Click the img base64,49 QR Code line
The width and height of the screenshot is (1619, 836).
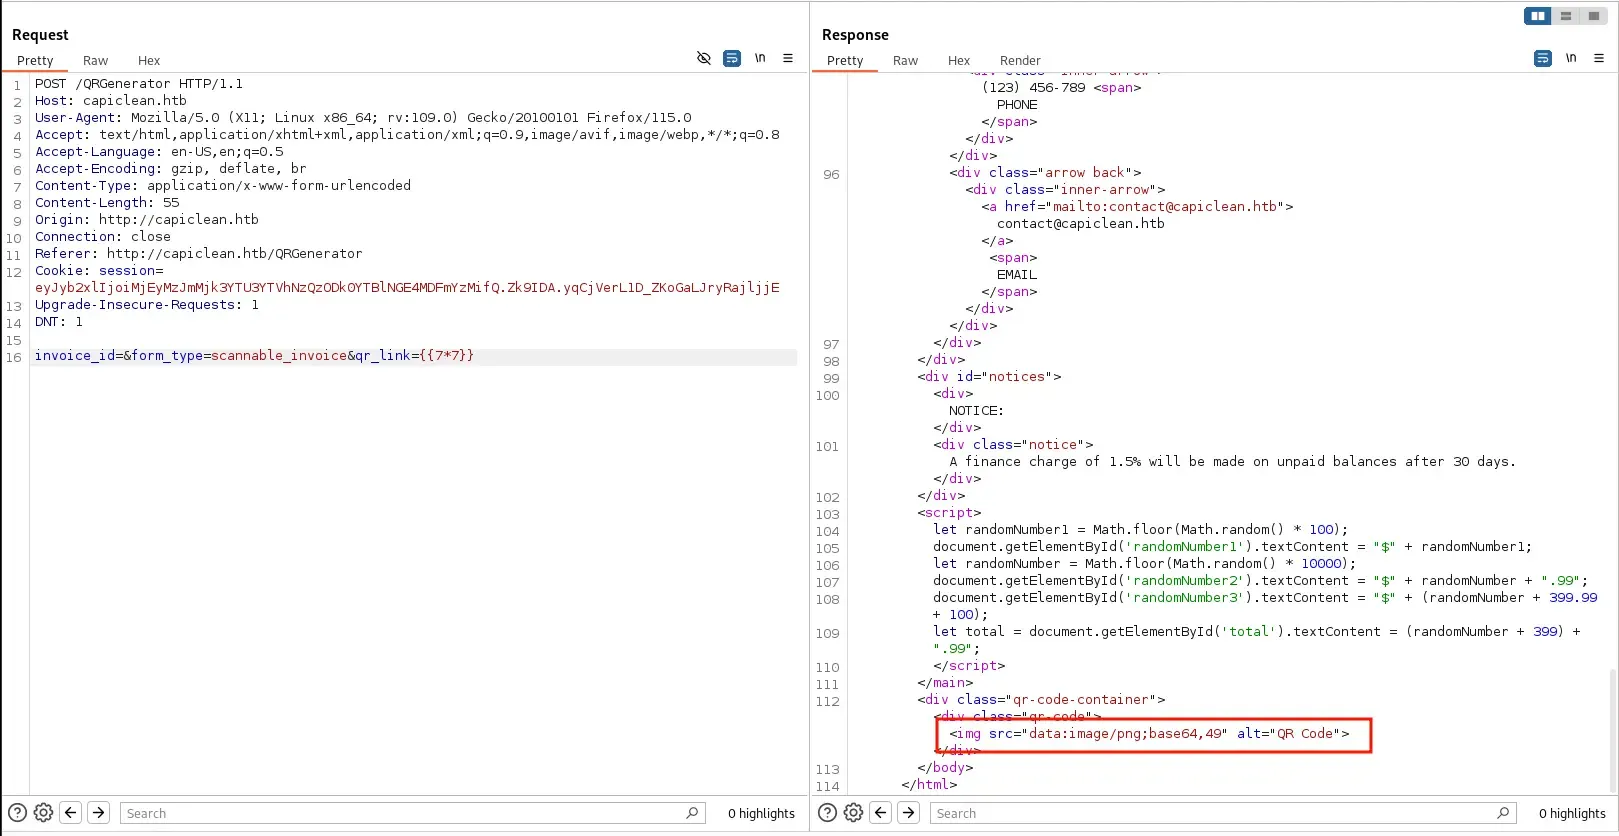coord(1149,734)
